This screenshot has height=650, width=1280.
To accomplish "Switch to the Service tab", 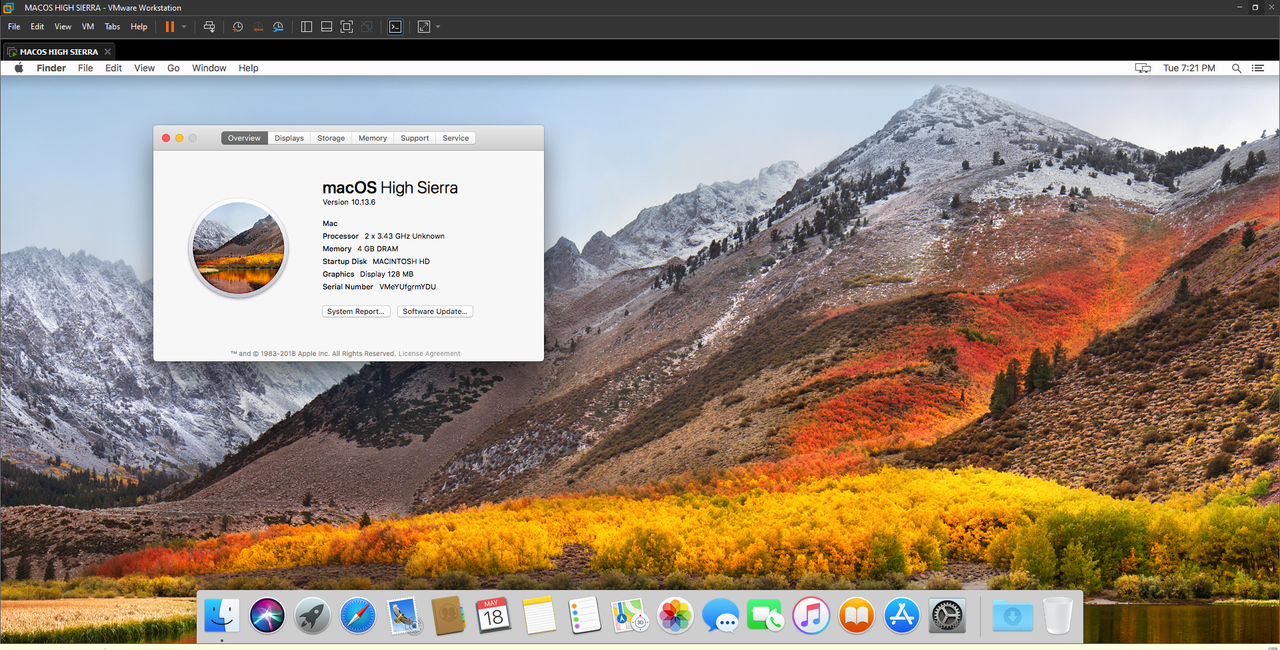I will point(456,138).
